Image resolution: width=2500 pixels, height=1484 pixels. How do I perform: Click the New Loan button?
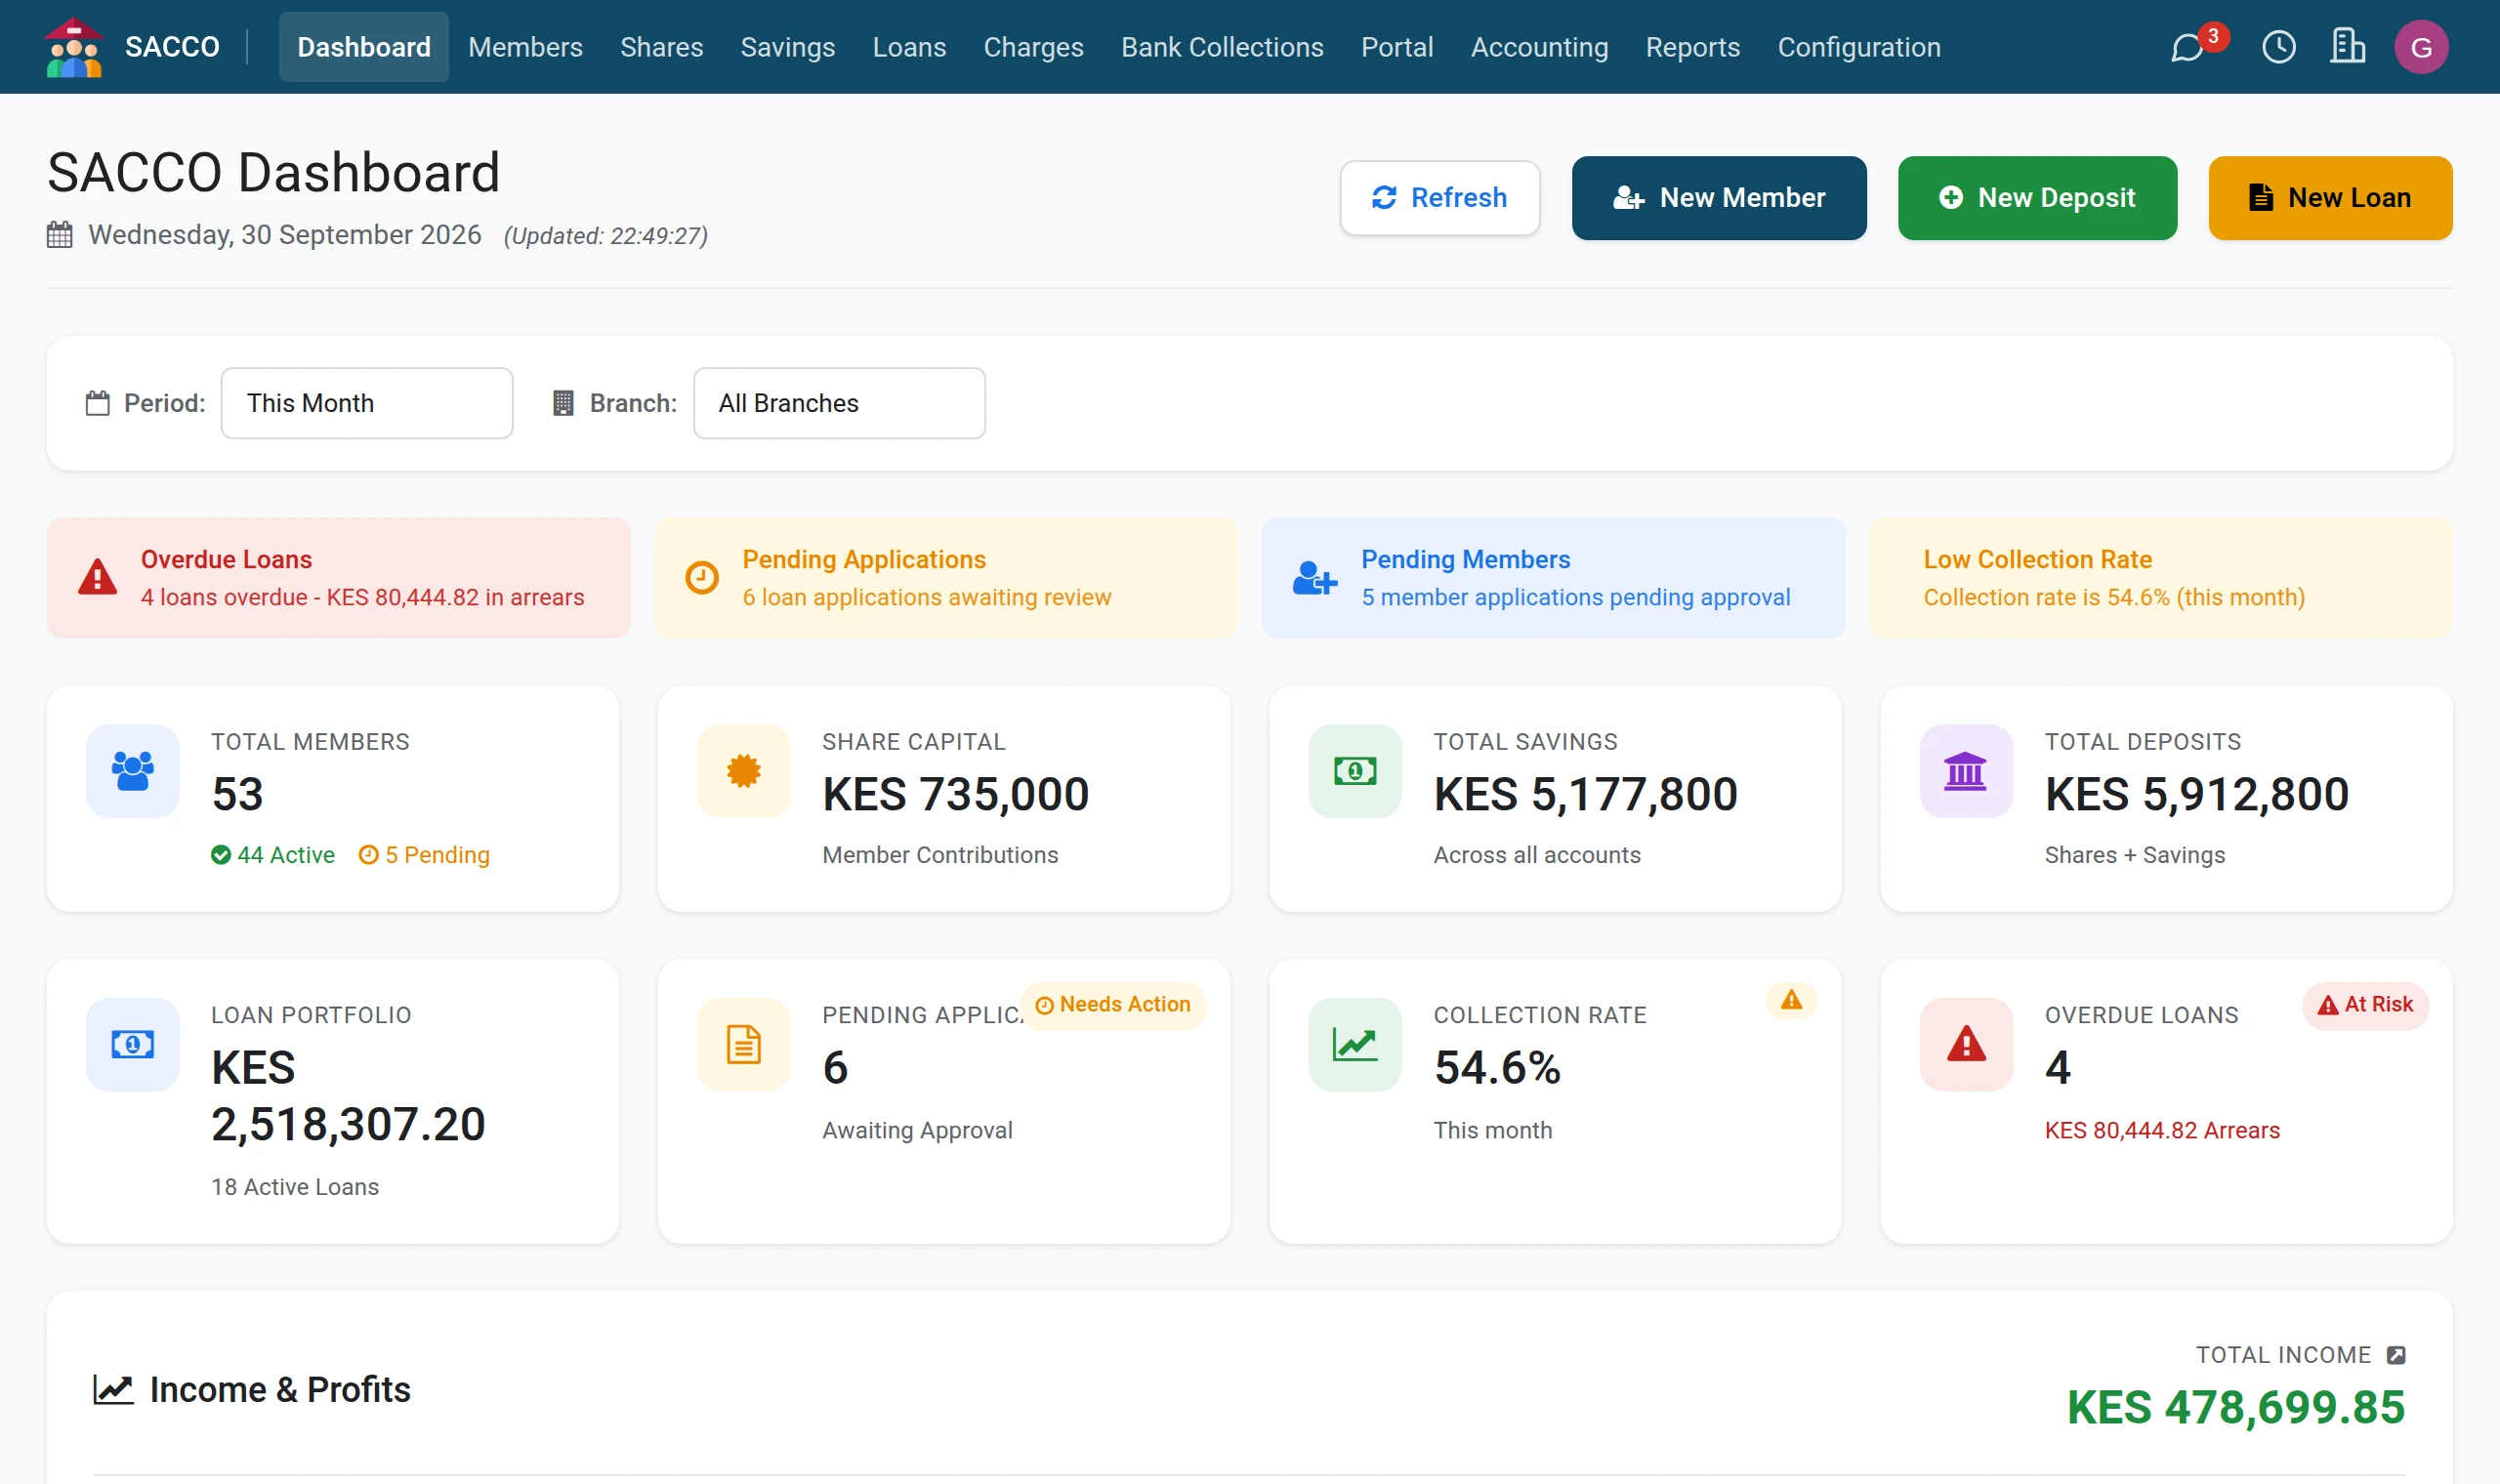coord(2329,198)
